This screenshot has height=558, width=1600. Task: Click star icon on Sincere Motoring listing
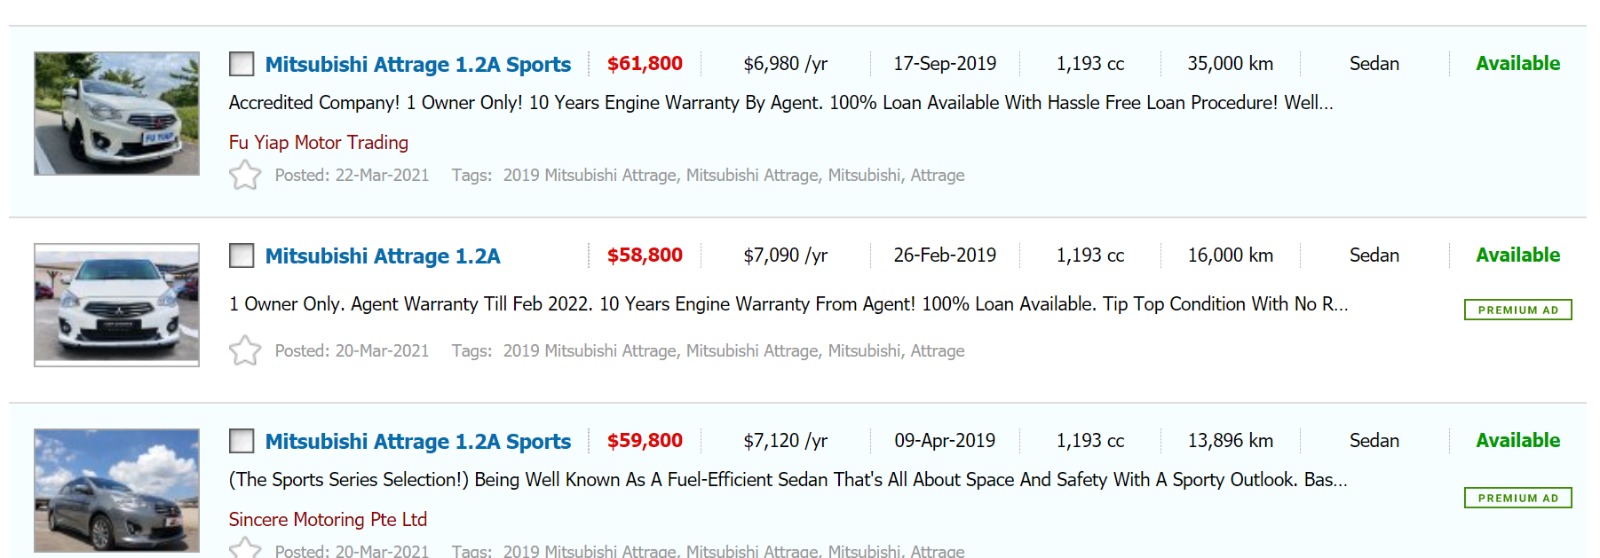pyautogui.click(x=245, y=549)
